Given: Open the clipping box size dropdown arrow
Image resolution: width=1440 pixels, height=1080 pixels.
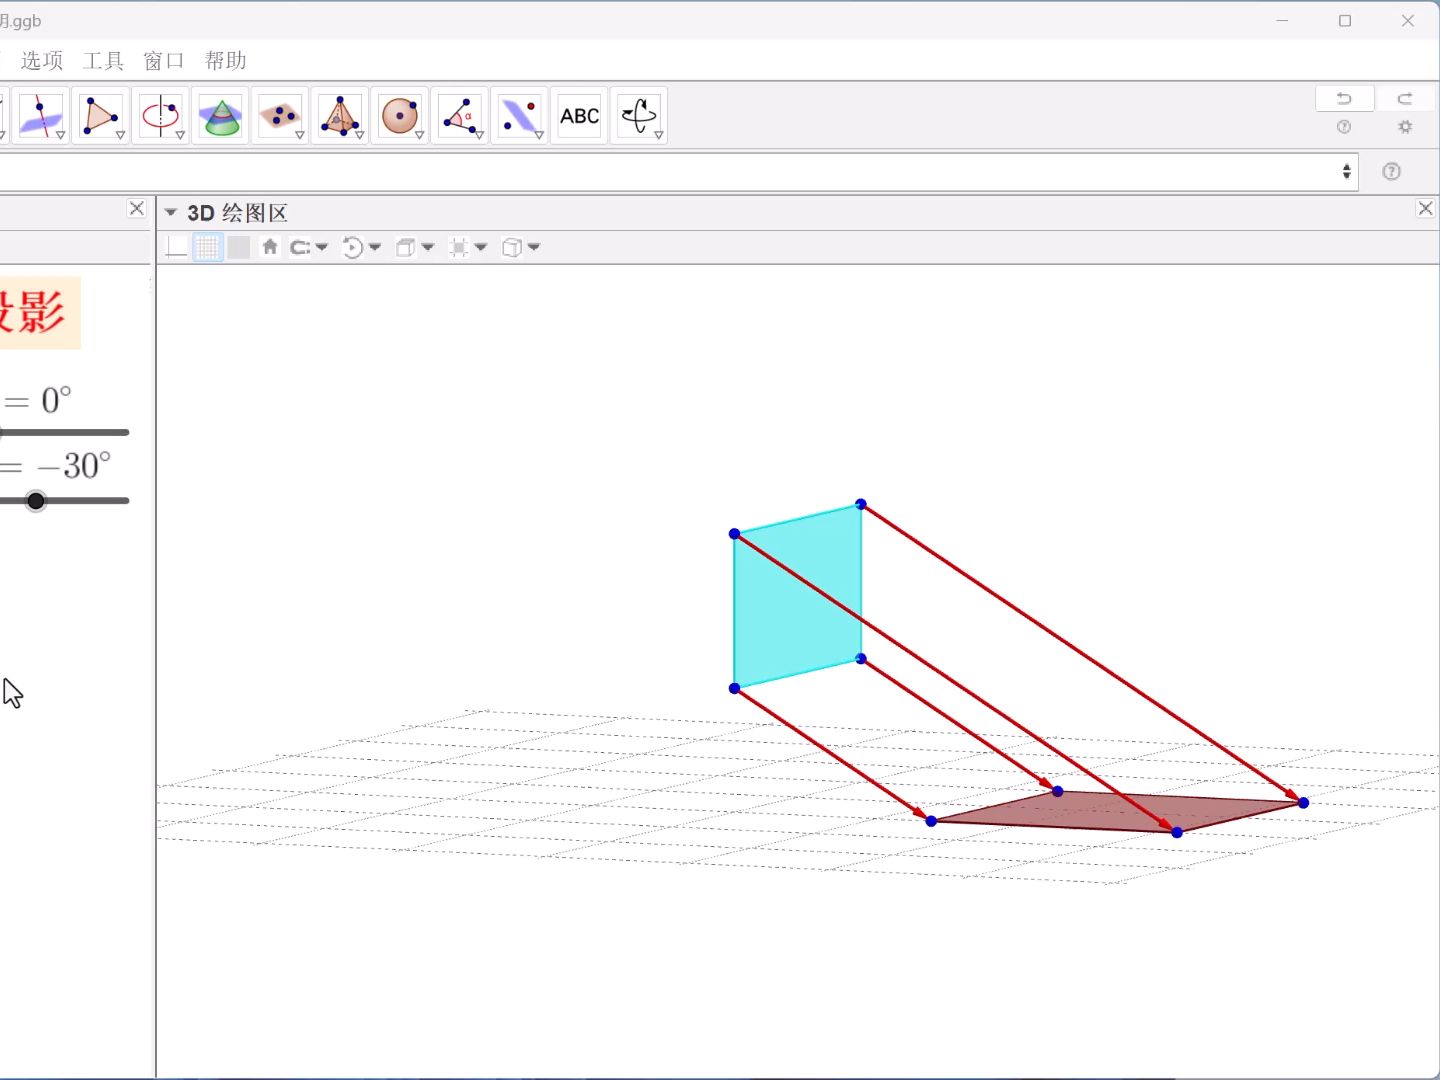Looking at the screenshot, I should [481, 247].
